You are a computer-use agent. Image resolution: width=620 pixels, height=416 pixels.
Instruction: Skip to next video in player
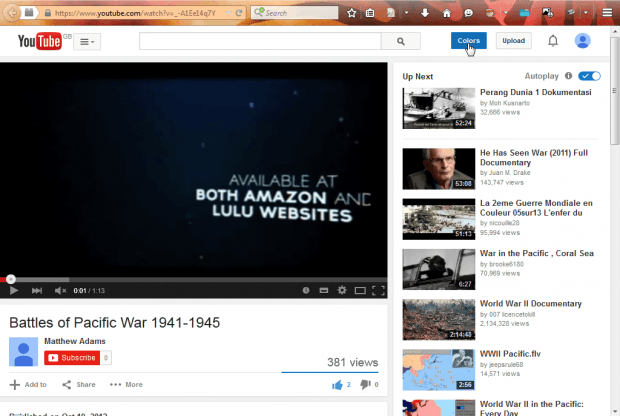pos(37,290)
